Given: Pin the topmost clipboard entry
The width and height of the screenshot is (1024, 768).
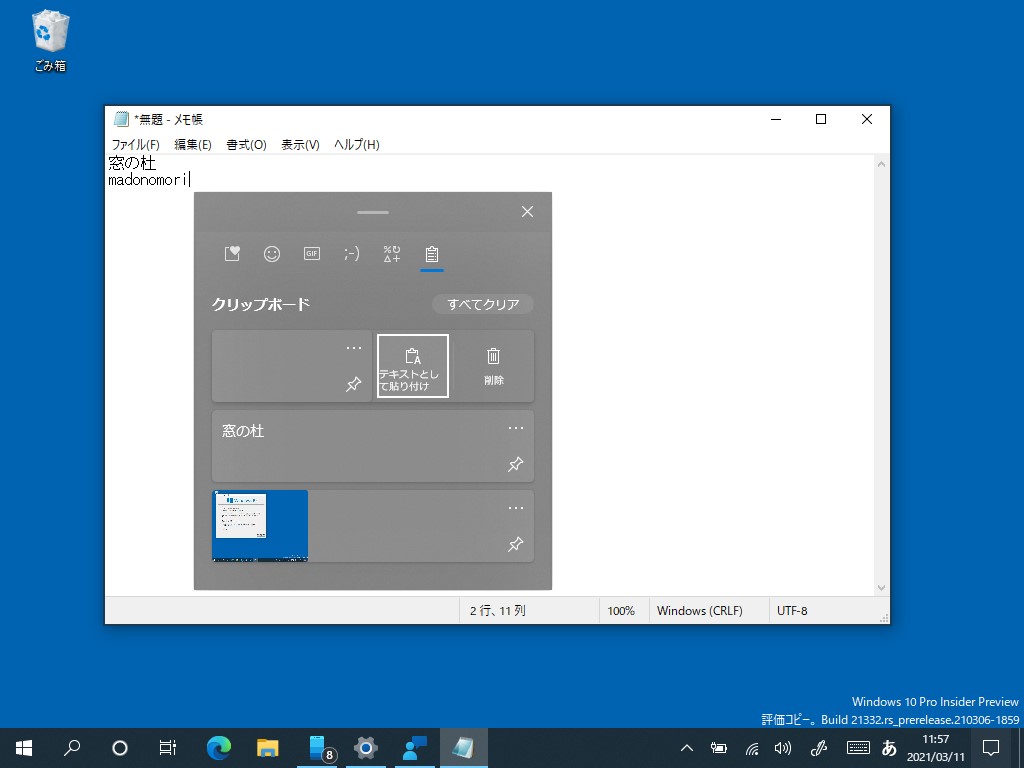Looking at the screenshot, I should [x=353, y=384].
